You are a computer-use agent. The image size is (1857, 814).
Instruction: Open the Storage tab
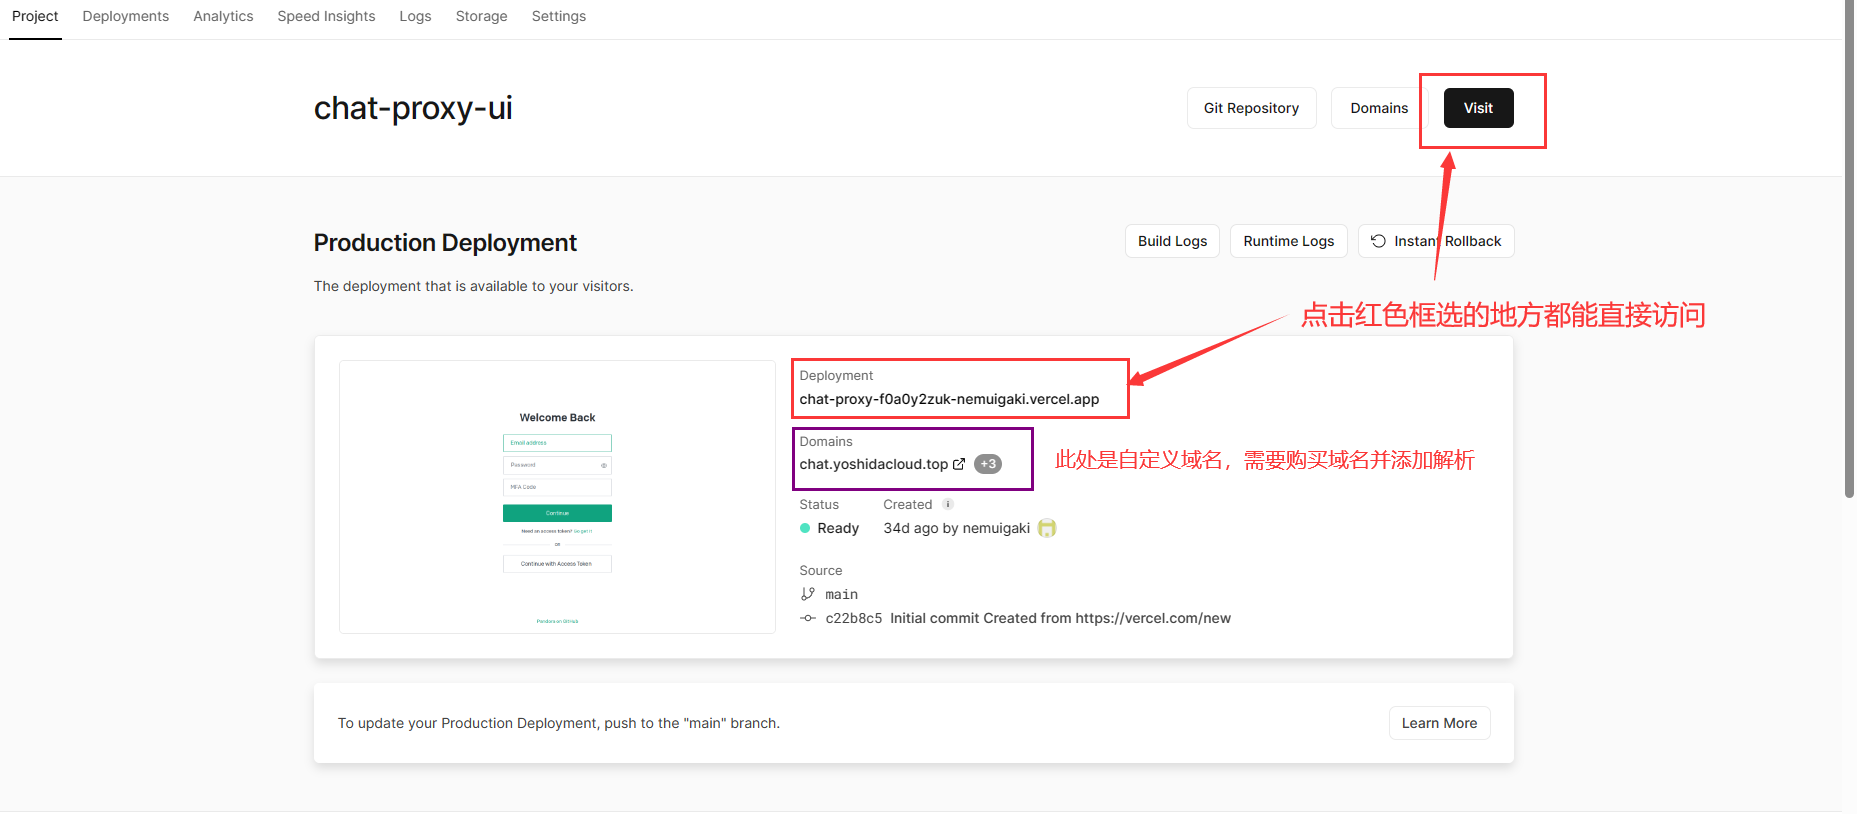pos(481,16)
